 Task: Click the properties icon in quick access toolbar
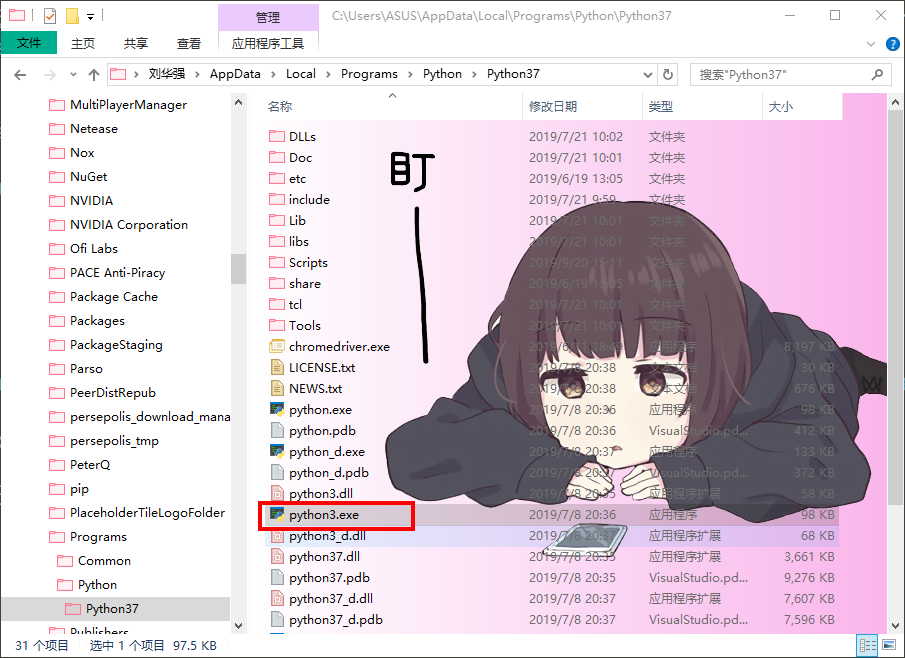pos(49,16)
